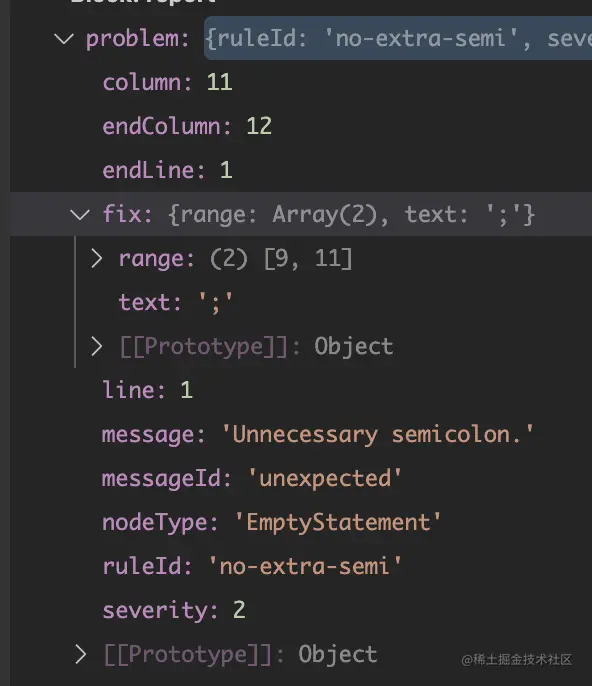This screenshot has width=592, height=686.
Task: Collapse the fix object chevron
Action: (80, 214)
